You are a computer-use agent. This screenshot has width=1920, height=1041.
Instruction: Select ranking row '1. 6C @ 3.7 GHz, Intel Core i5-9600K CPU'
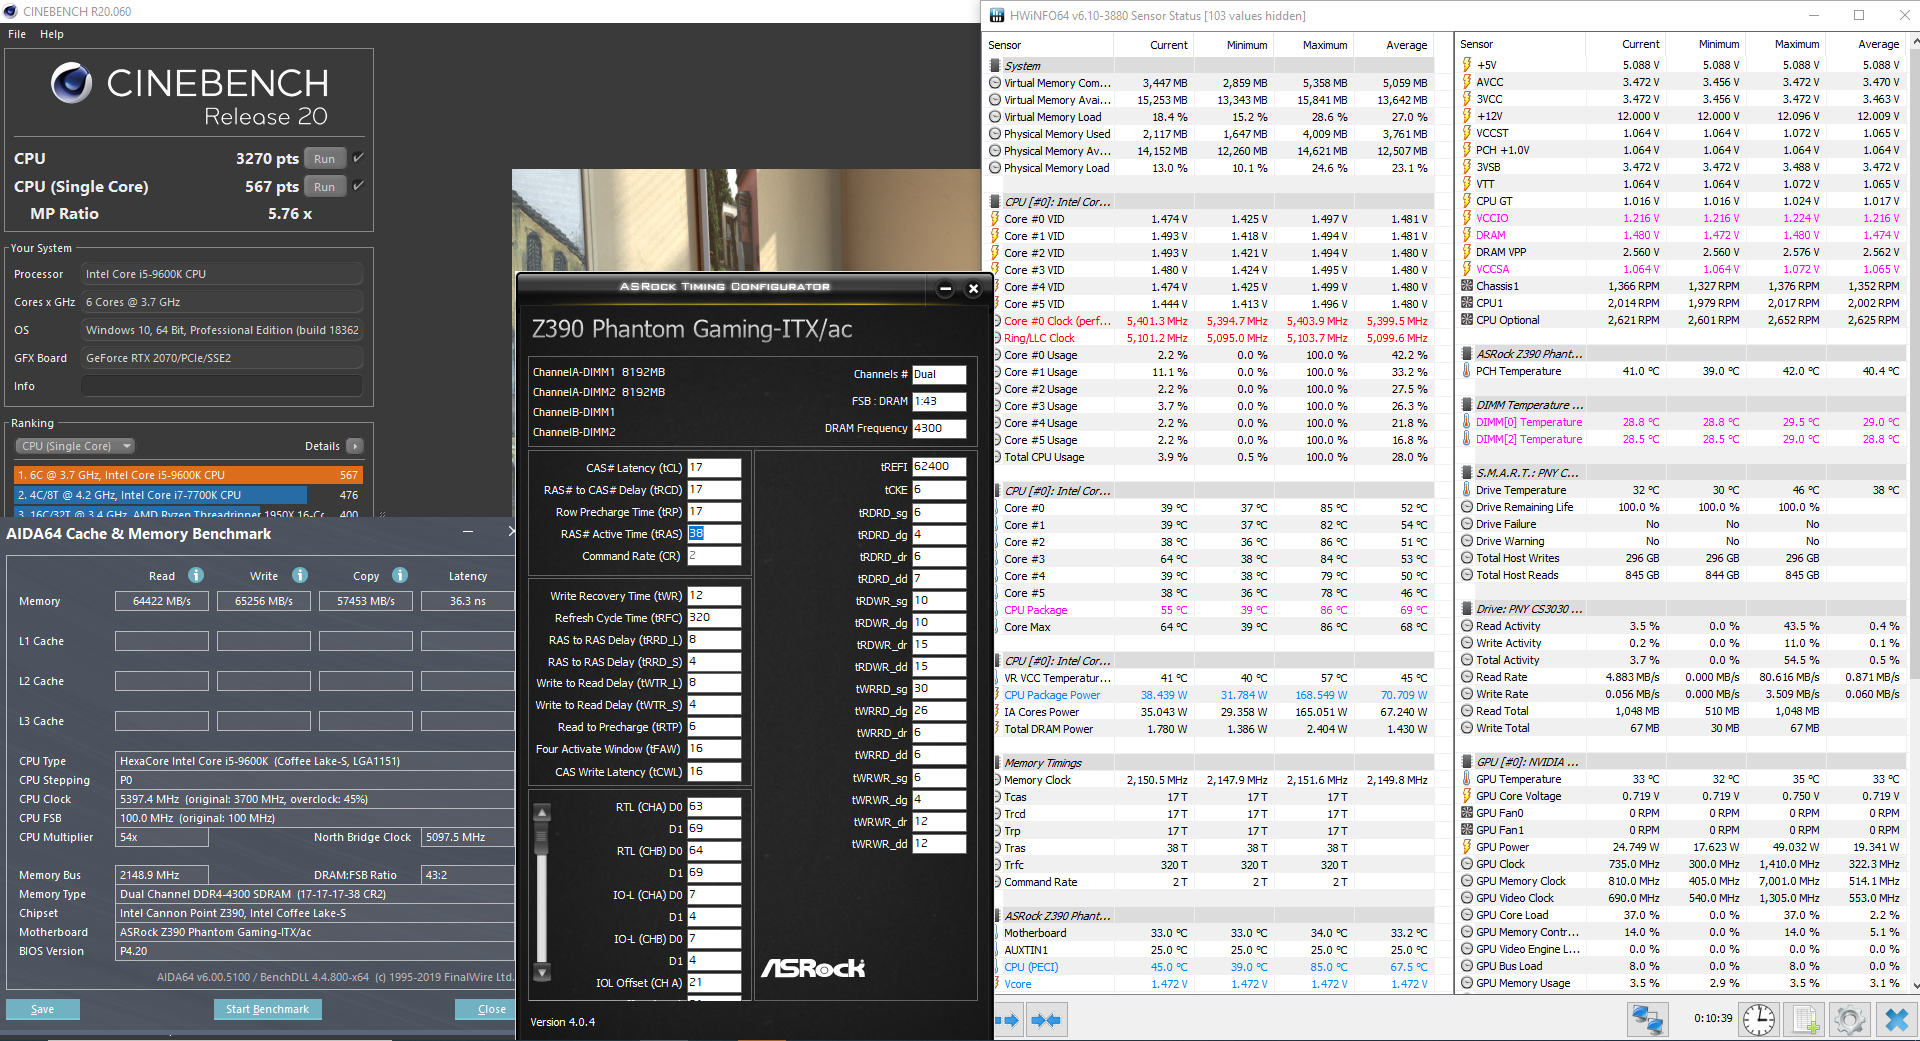pos(188,475)
